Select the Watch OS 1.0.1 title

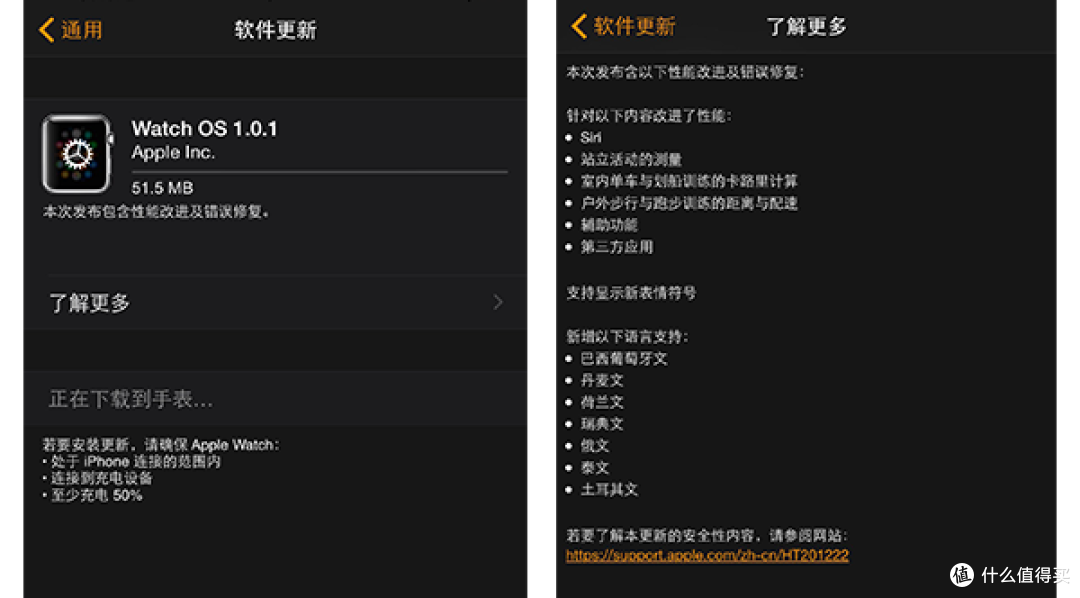[205, 129]
